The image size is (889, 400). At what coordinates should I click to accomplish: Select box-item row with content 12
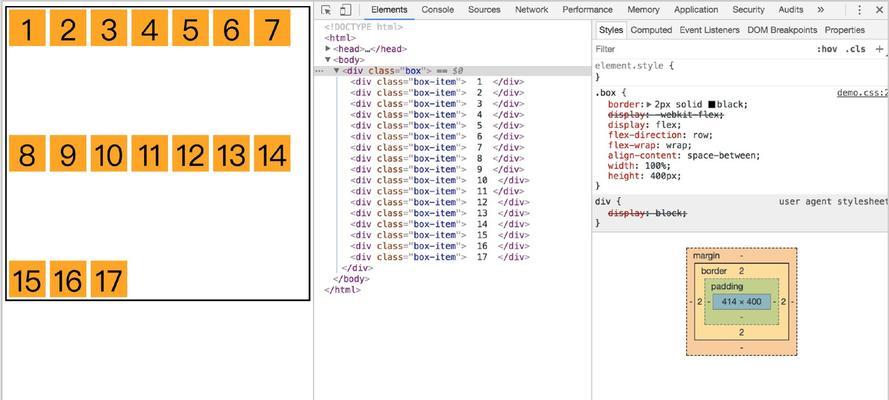tap(440, 202)
